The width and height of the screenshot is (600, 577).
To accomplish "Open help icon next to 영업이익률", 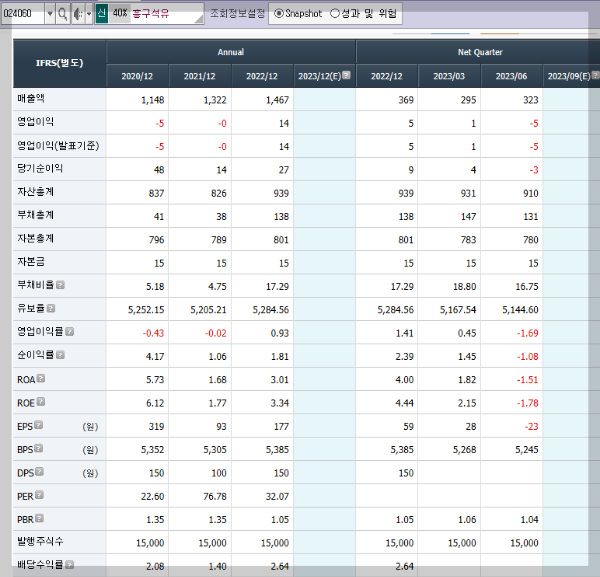I will (70, 332).
